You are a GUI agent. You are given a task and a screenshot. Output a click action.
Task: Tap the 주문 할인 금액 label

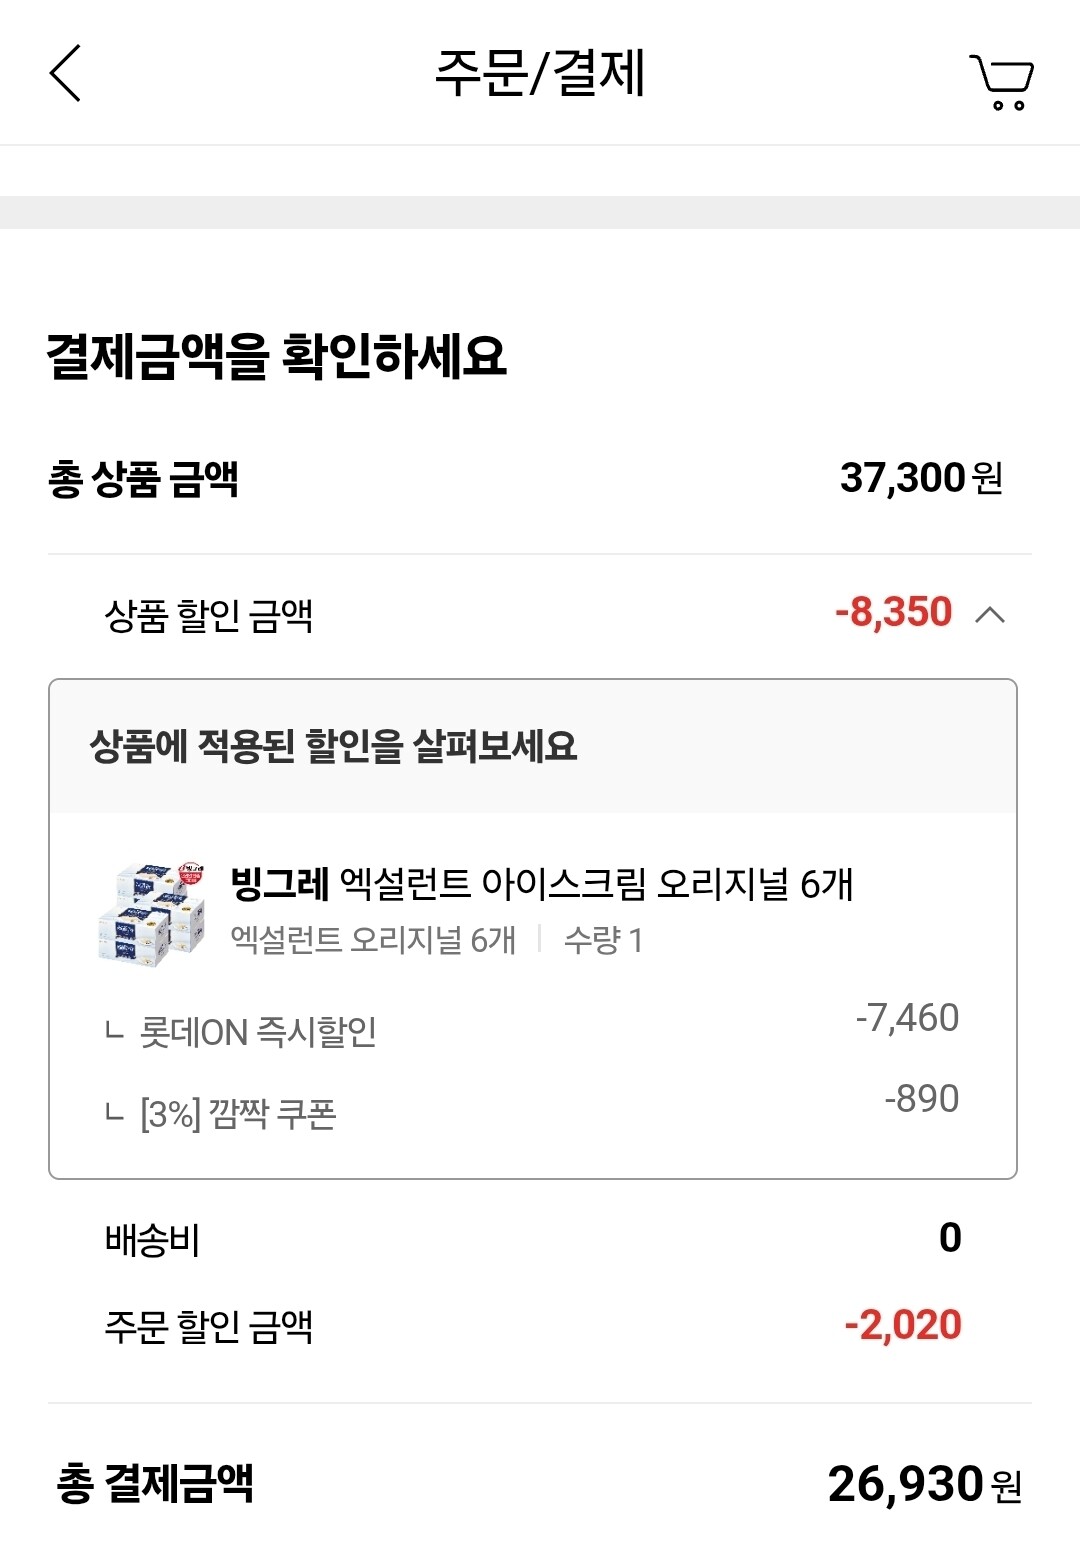tap(209, 1327)
